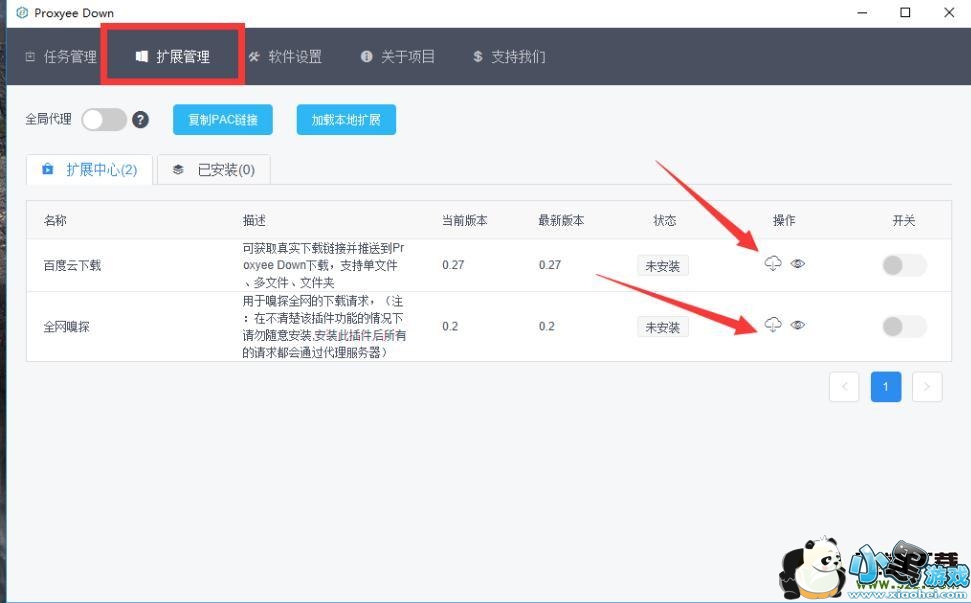
Task: Click the 百度云下载 name cell
Action: pyautogui.click(x=72, y=266)
